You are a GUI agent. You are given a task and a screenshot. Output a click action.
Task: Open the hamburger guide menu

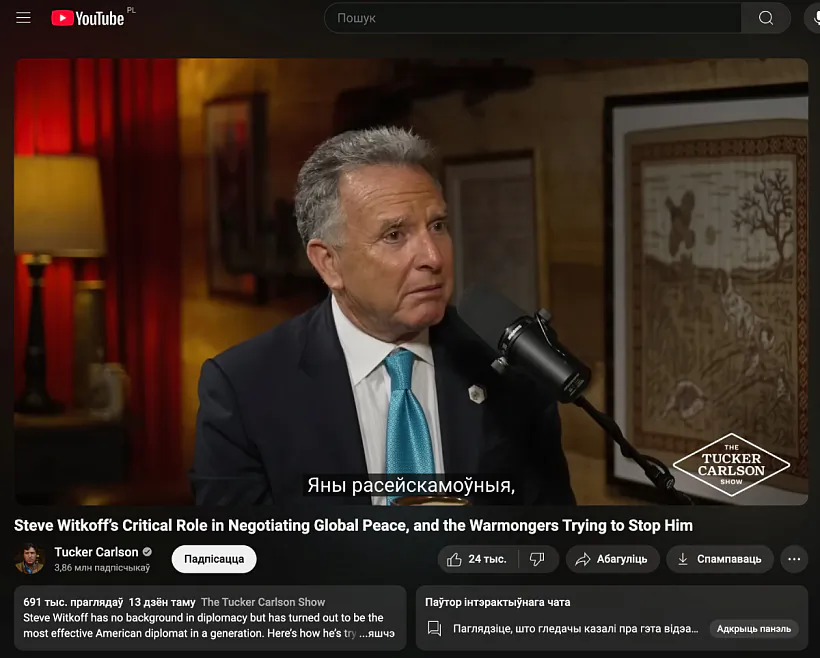coord(24,18)
